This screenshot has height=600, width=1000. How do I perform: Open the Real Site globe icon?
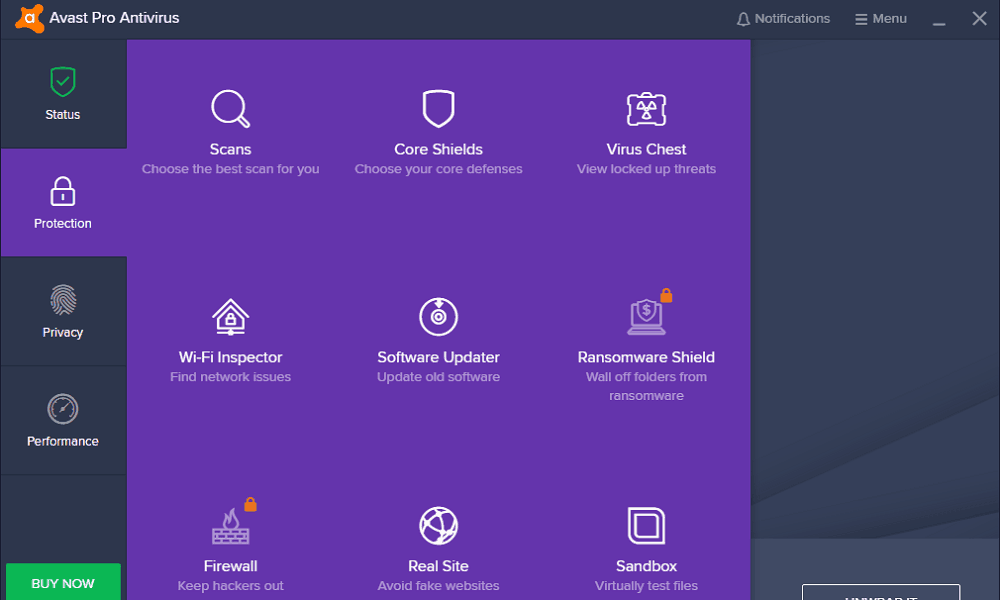click(x=438, y=525)
